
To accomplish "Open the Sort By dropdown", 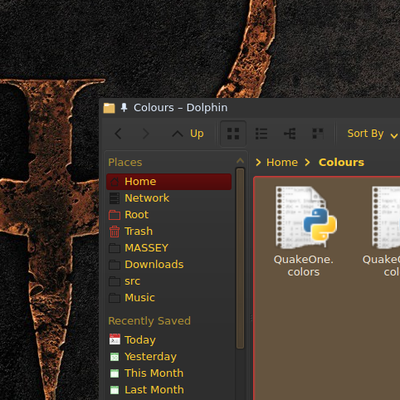I will point(372,134).
